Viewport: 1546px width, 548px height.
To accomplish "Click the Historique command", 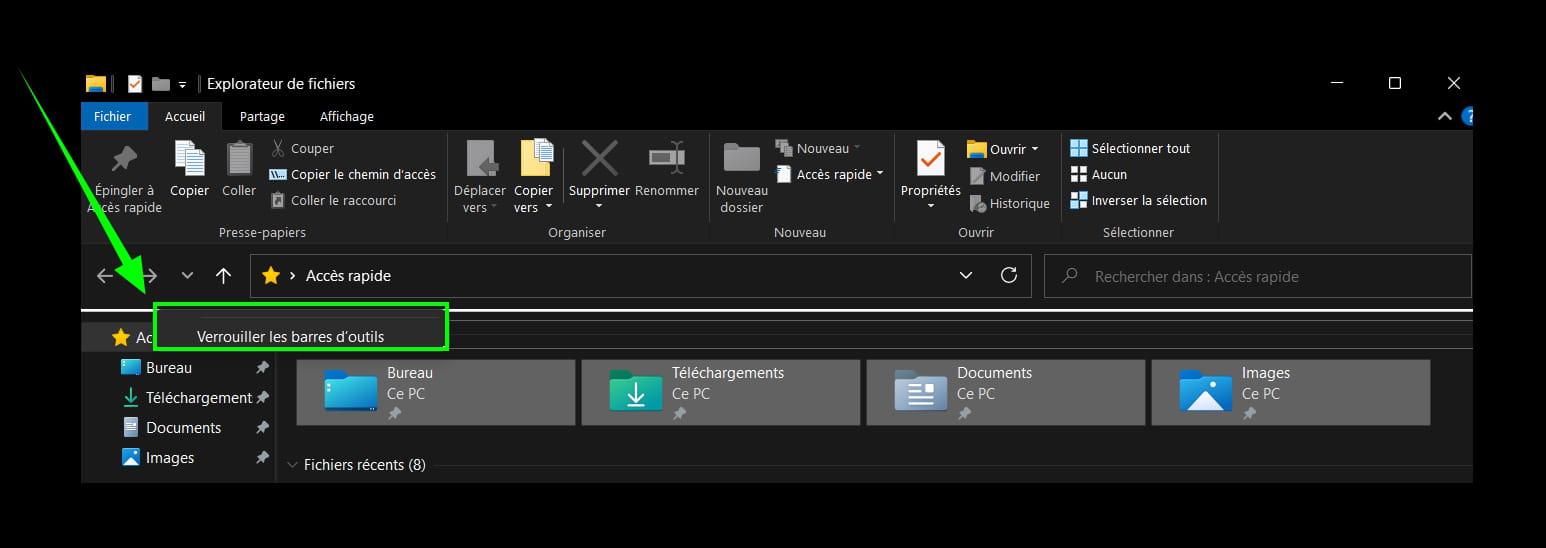I will click(1010, 203).
